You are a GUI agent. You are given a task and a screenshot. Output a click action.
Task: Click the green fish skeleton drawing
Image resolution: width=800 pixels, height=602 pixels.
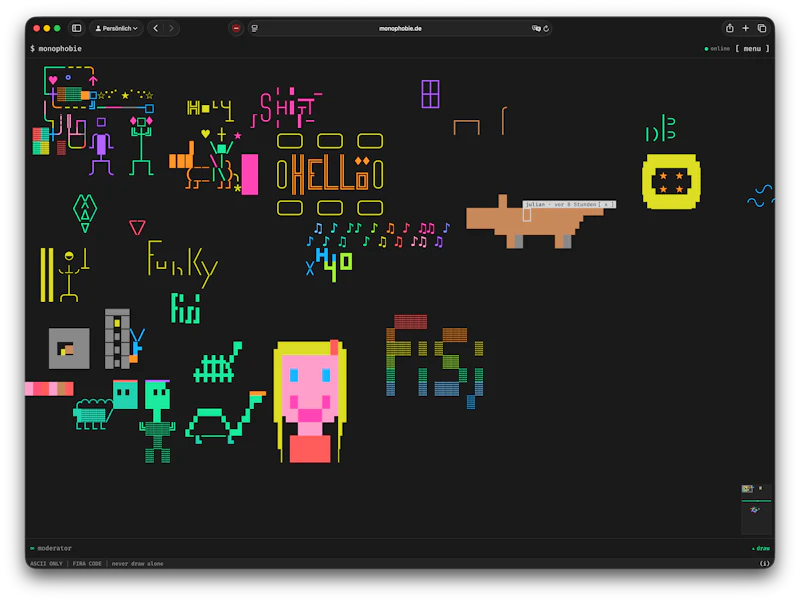tap(218, 362)
